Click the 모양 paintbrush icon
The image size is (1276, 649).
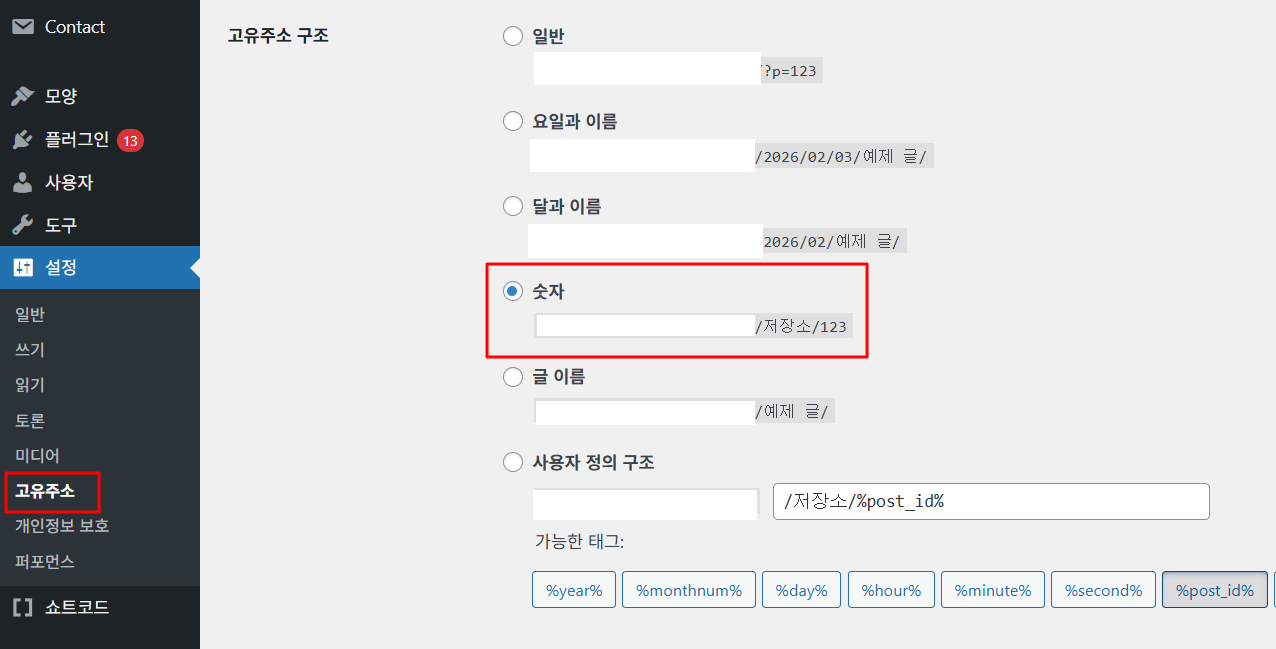pyautogui.click(x=22, y=97)
